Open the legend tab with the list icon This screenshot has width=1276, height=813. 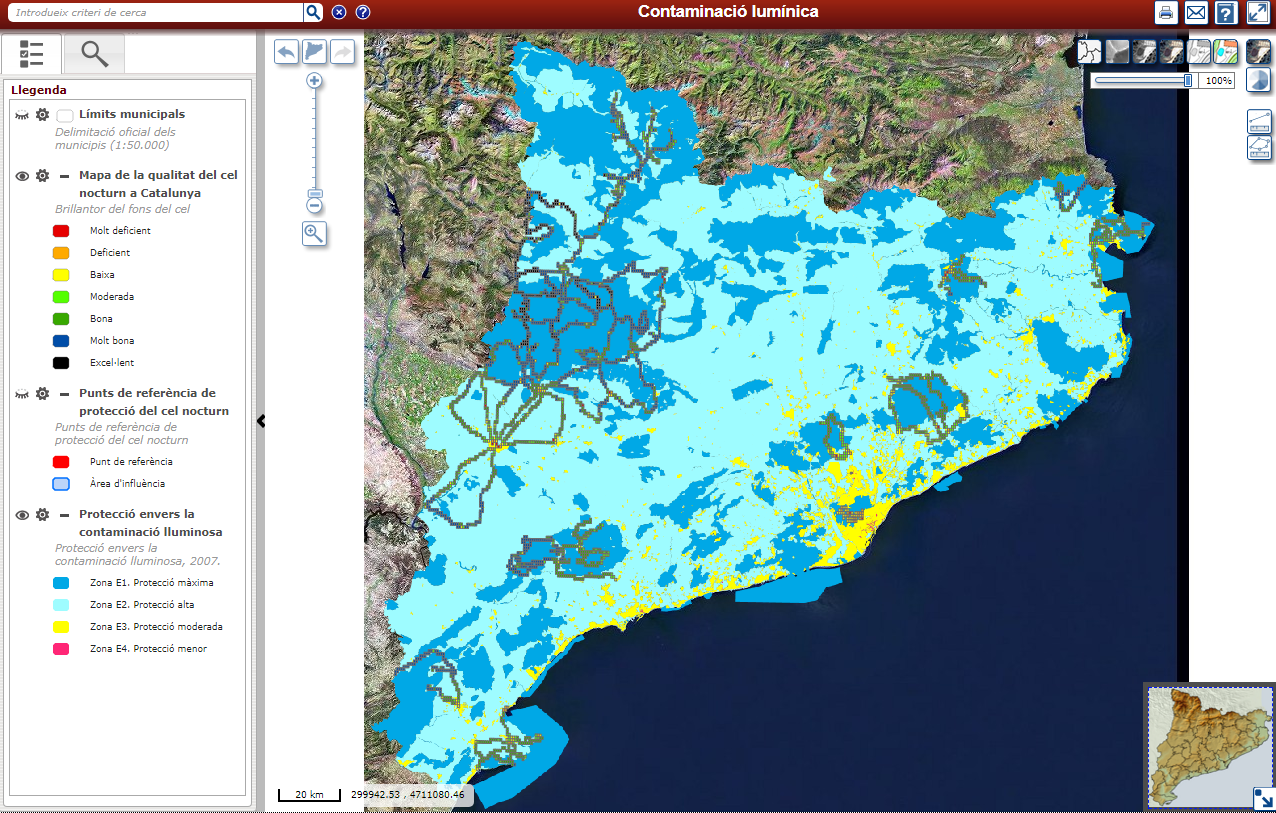(32, 54)
